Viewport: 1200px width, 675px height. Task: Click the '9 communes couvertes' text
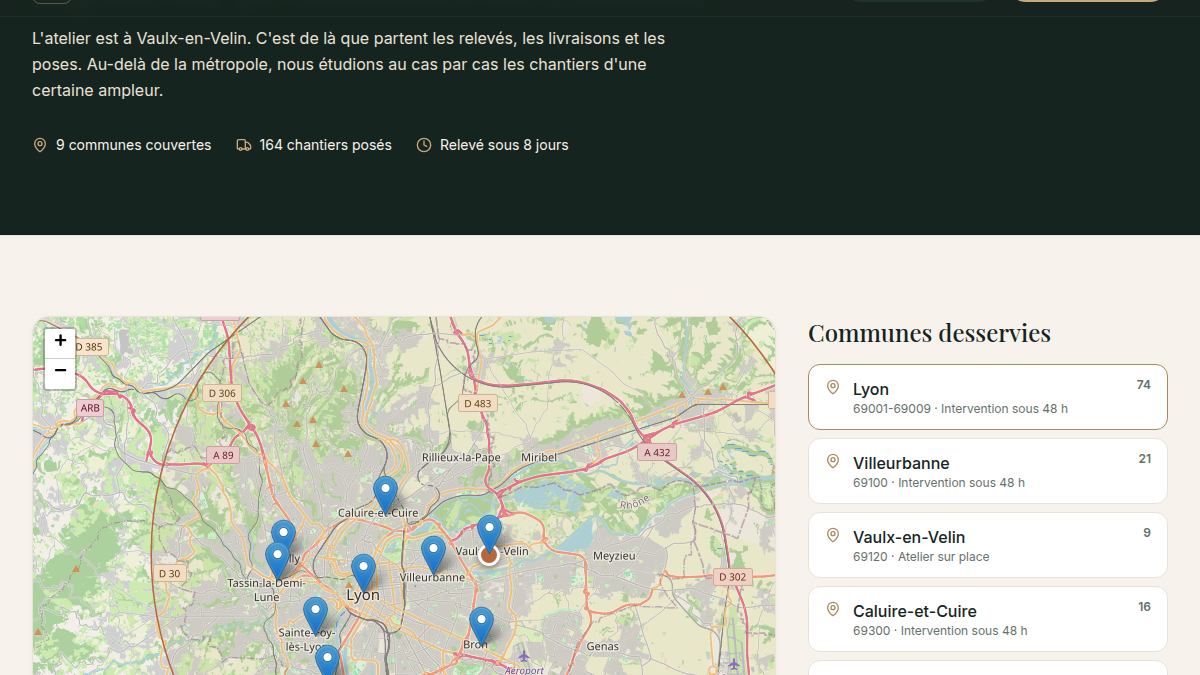[134, 145]
